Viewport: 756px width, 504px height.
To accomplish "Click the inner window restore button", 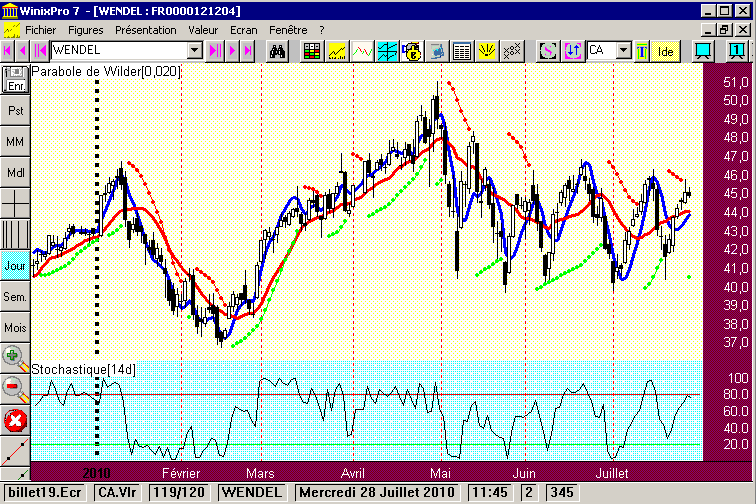I will click(x=724, y=30).
